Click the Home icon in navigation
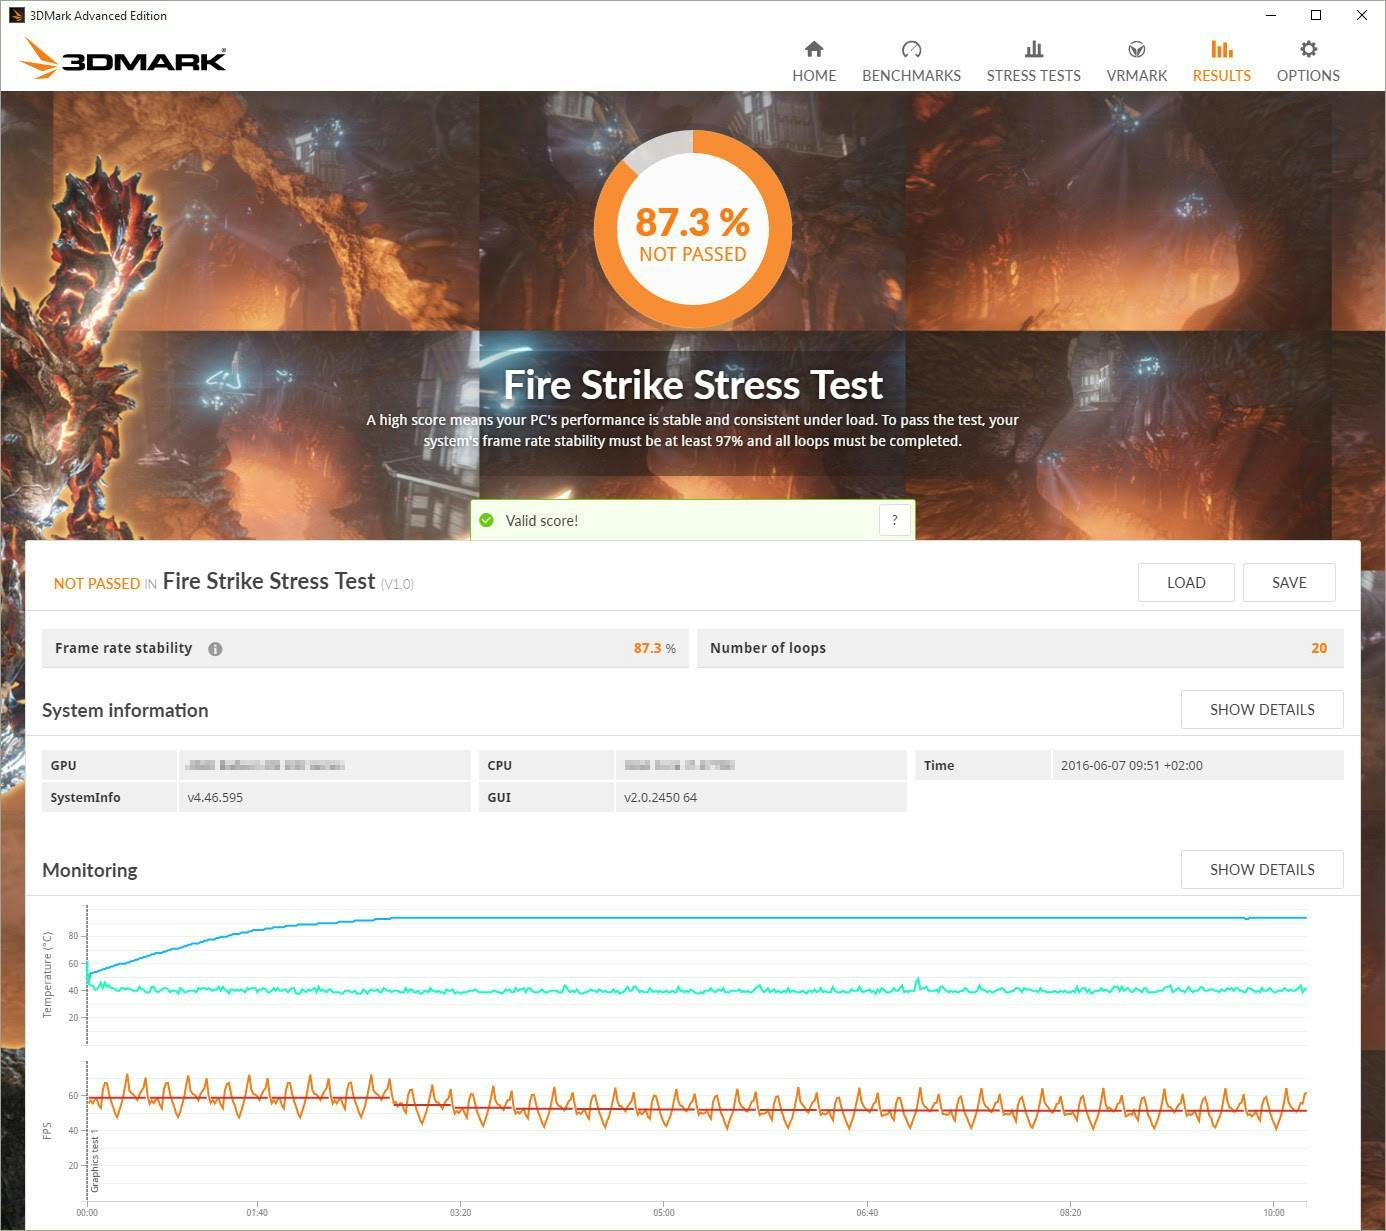This screenshot has height=1231, width=1386. click(813, 49)
